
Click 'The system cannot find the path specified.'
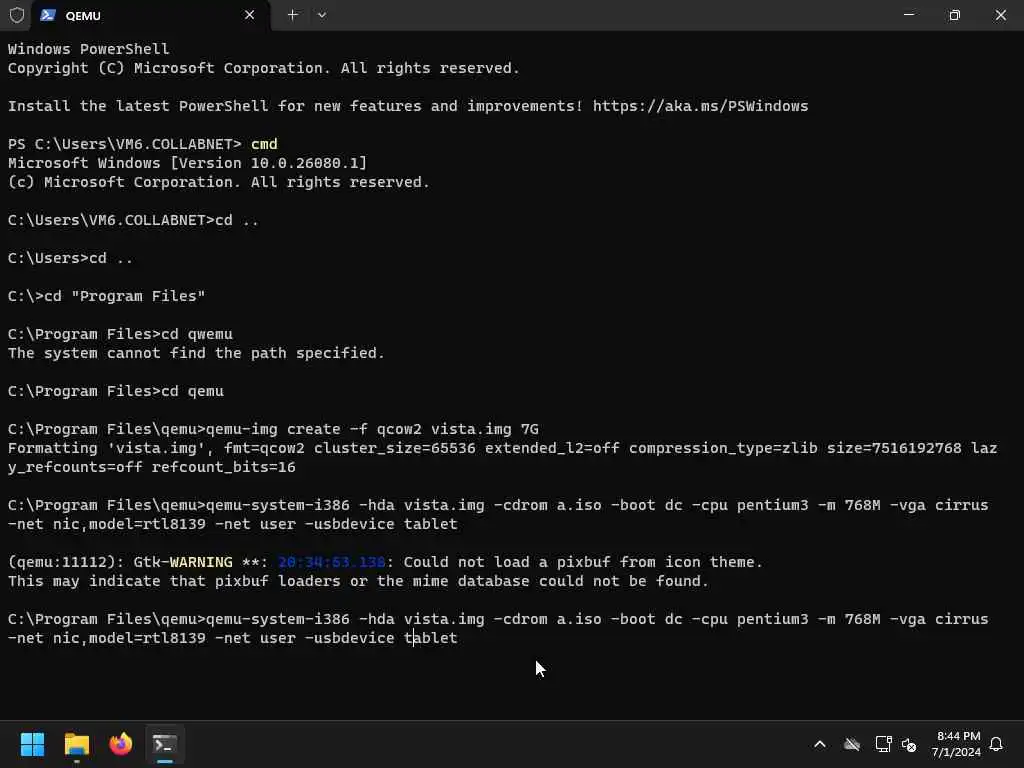pos(196,353)
